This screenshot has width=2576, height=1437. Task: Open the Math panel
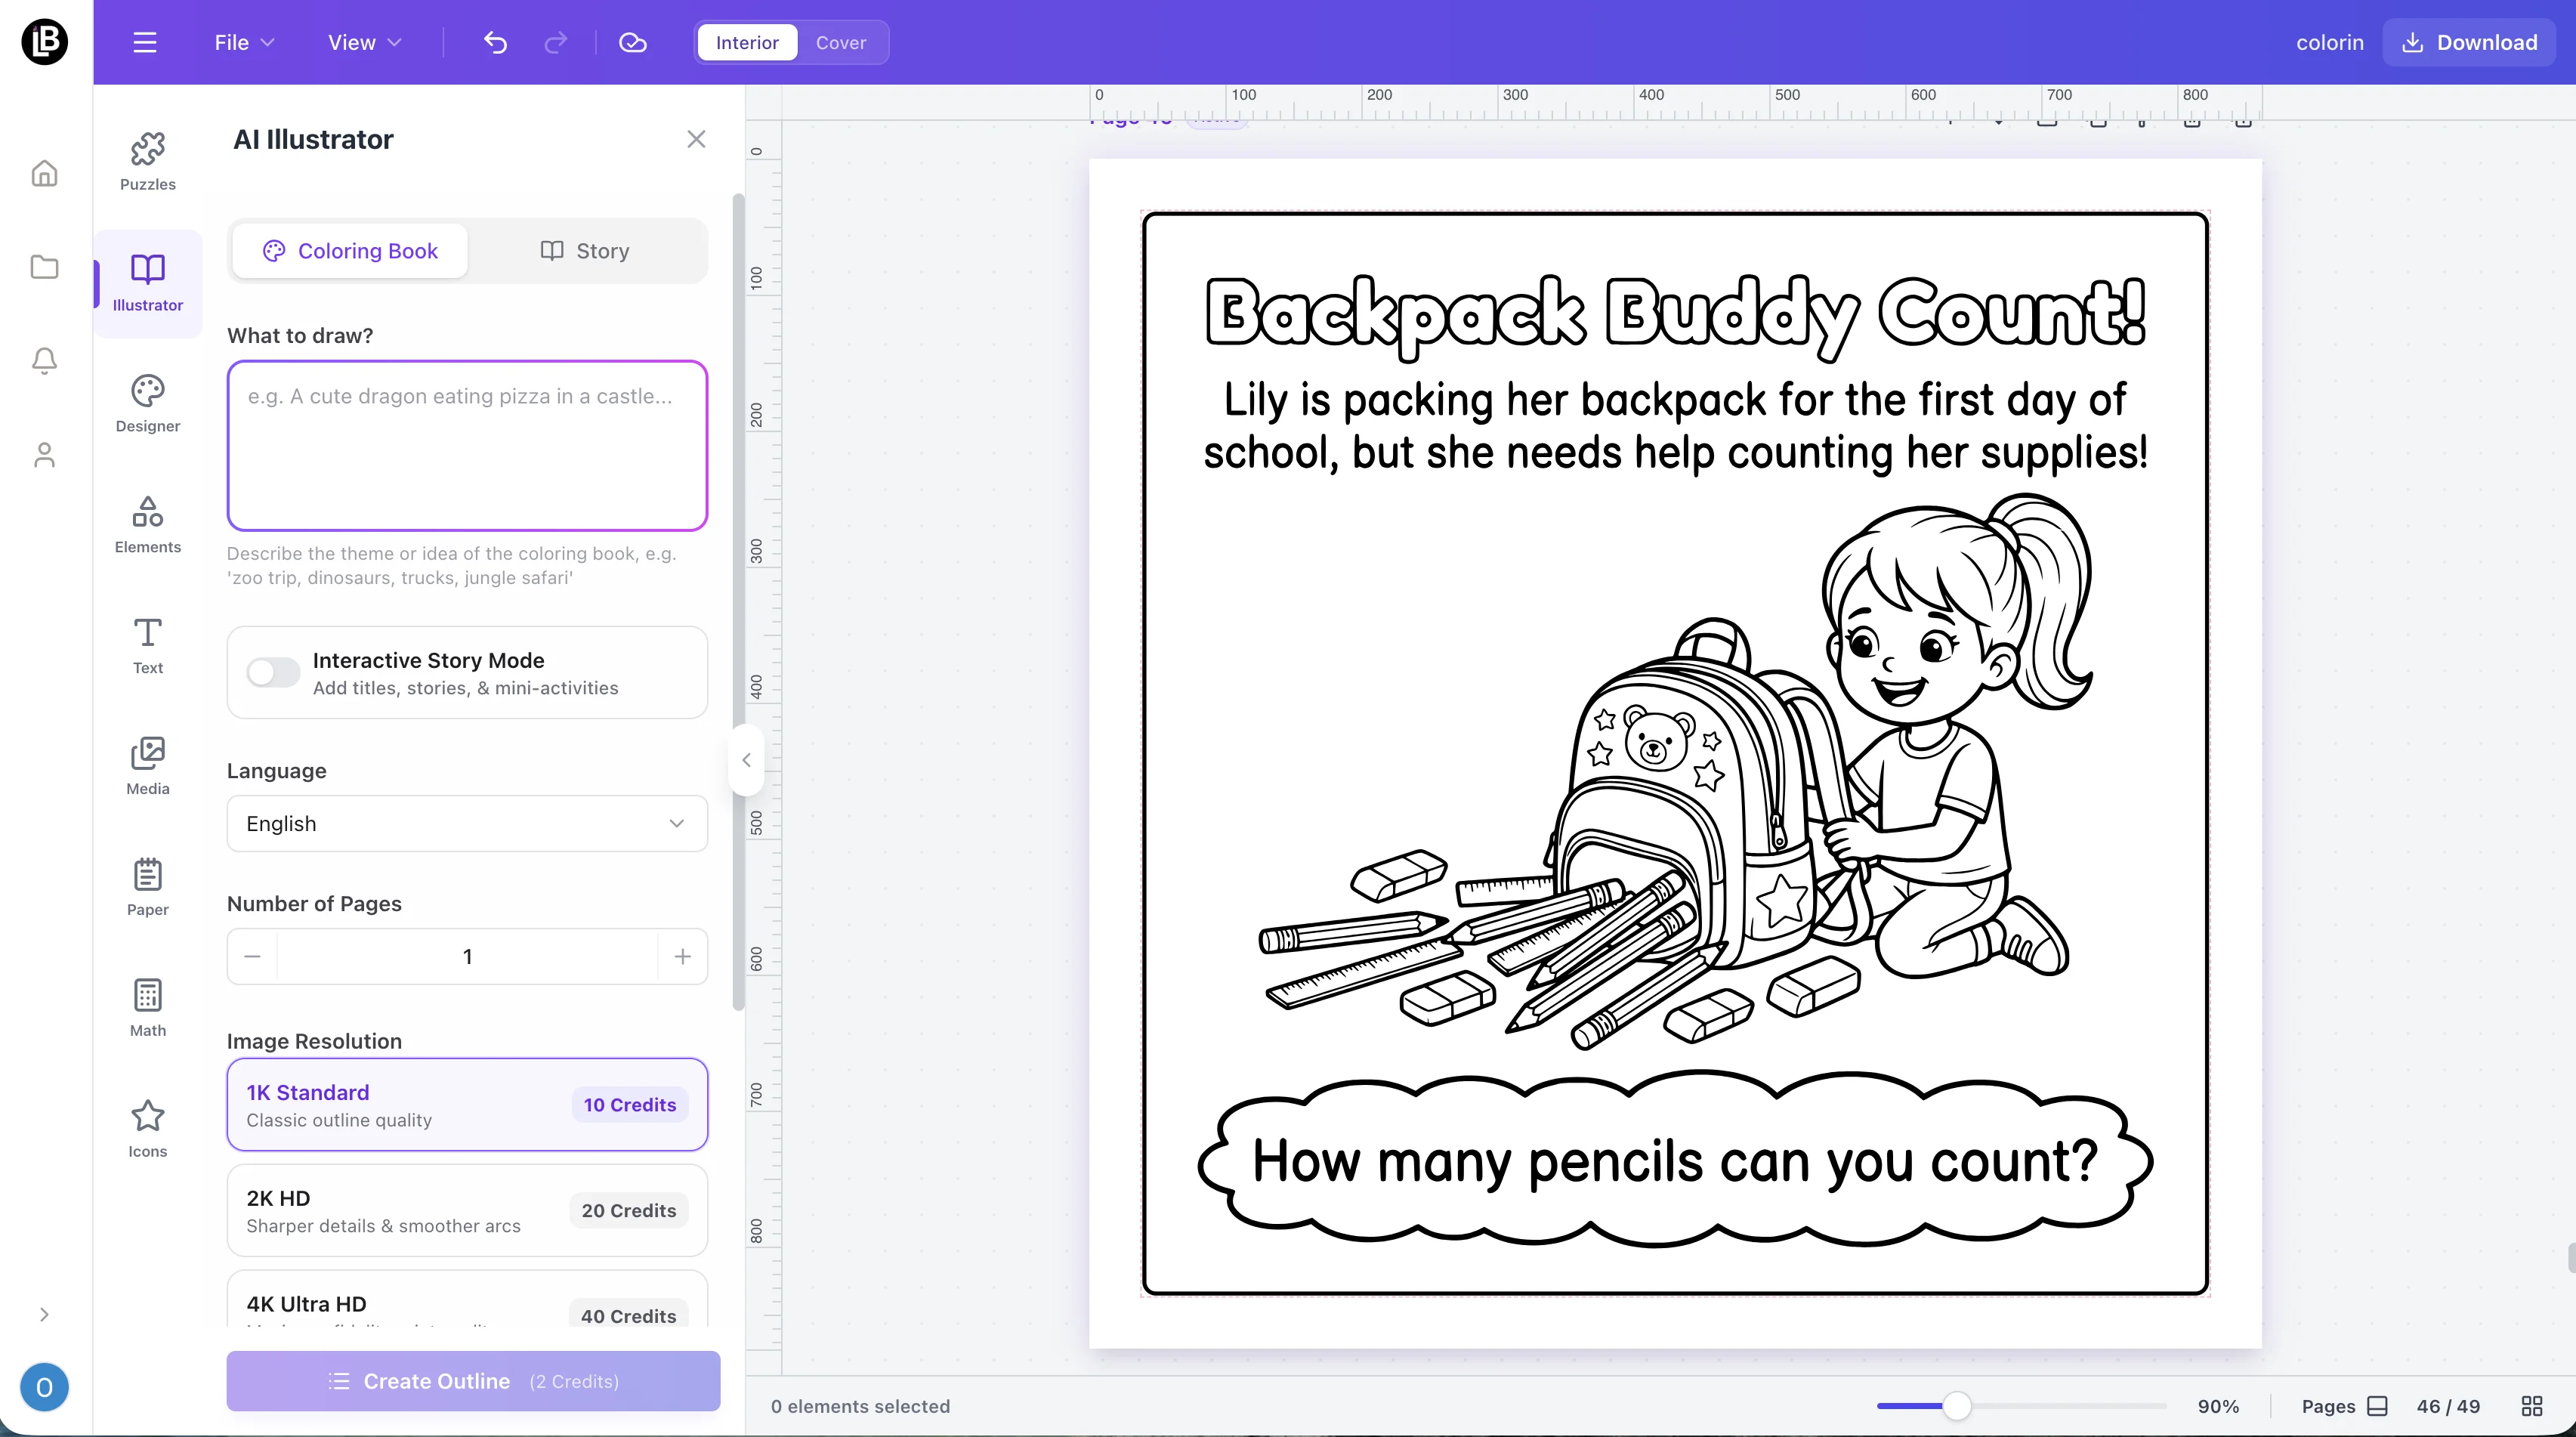pyautogui.click(x=148, y=1009)
